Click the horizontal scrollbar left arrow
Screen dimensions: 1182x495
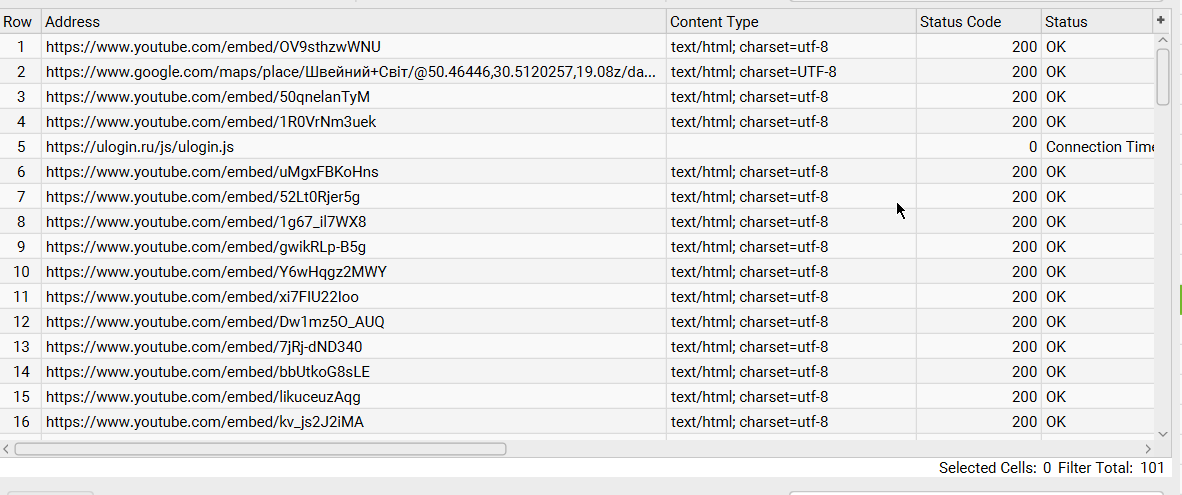(7, 449)
